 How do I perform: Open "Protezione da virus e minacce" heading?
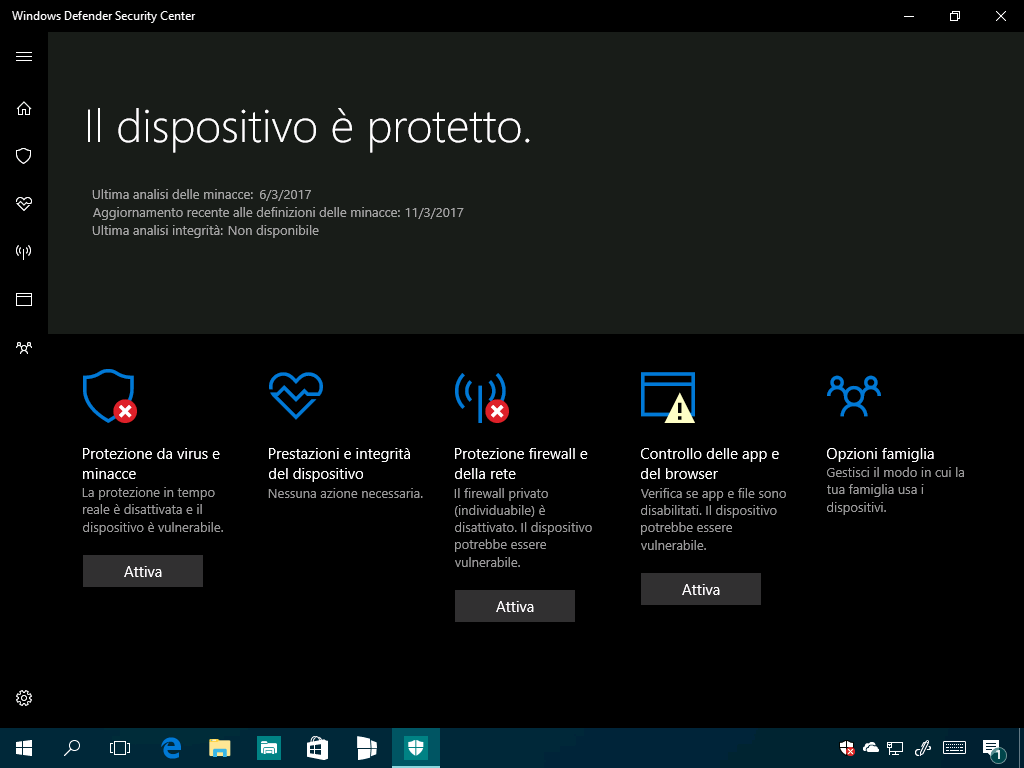(x=151, y=464)
